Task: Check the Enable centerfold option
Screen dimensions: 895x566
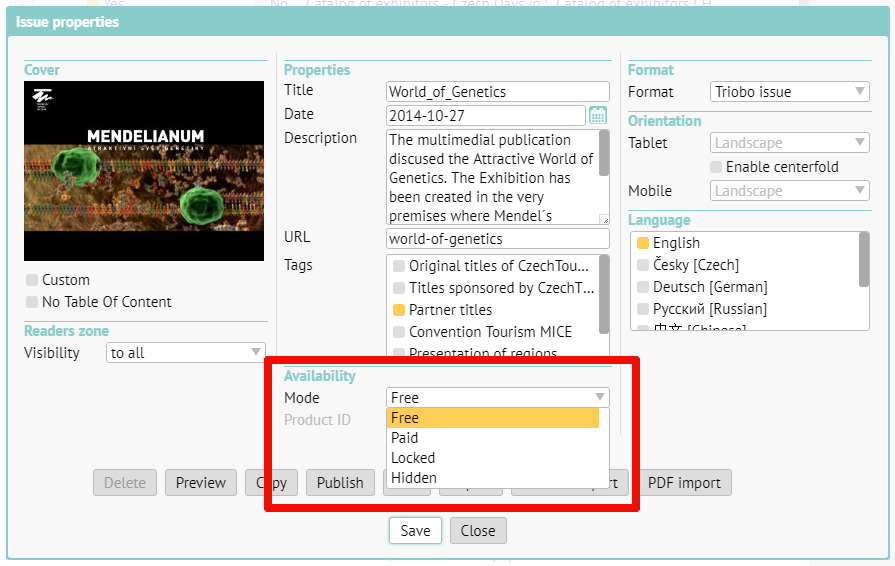Action: (x=715, y=167)
